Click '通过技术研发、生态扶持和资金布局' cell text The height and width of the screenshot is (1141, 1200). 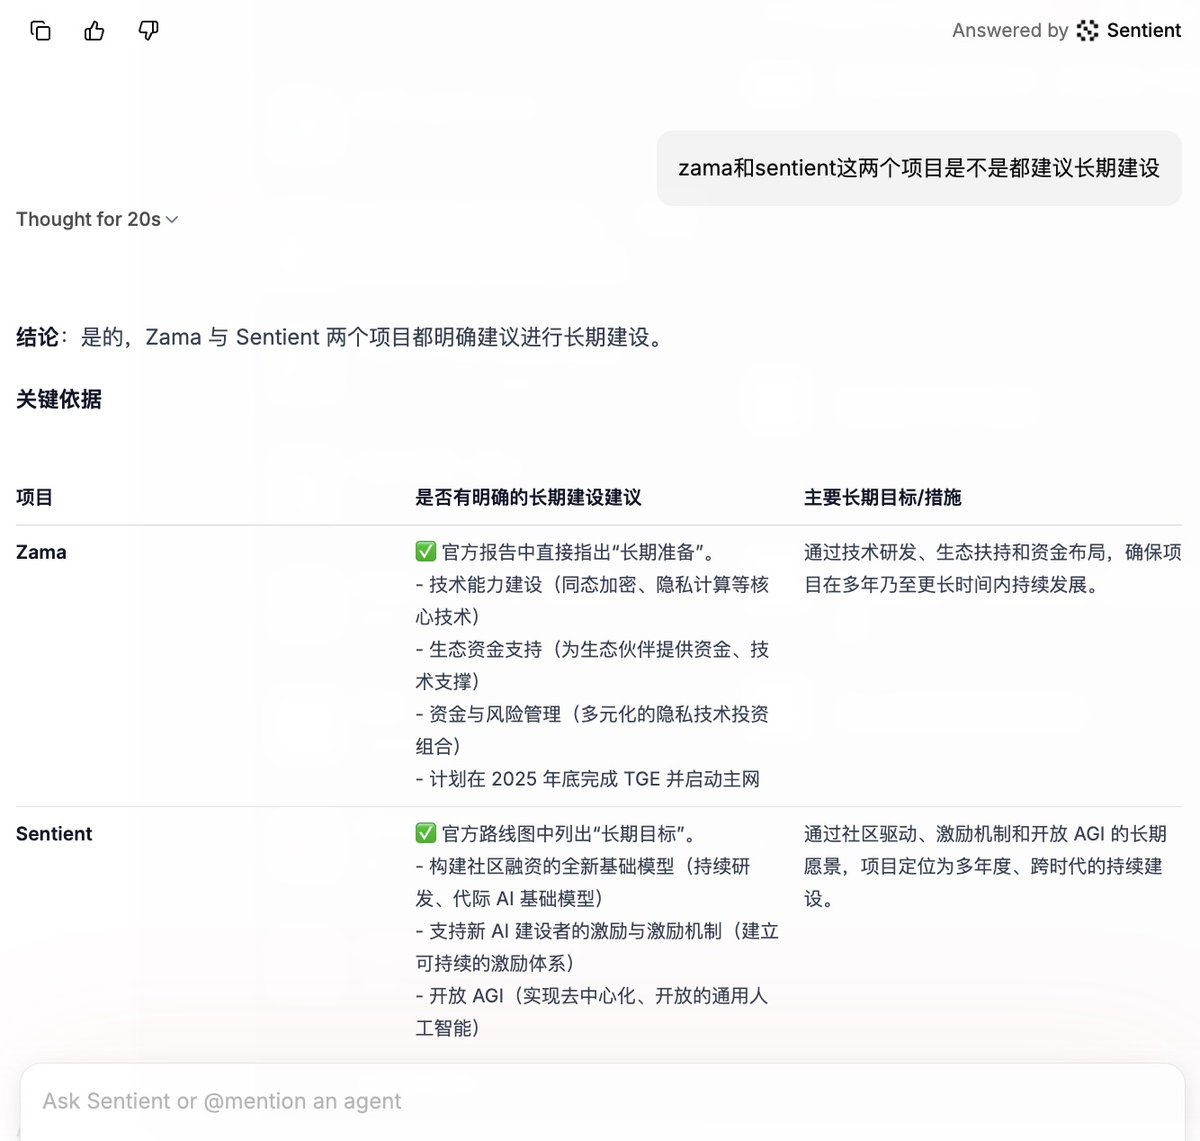[992, 569]
